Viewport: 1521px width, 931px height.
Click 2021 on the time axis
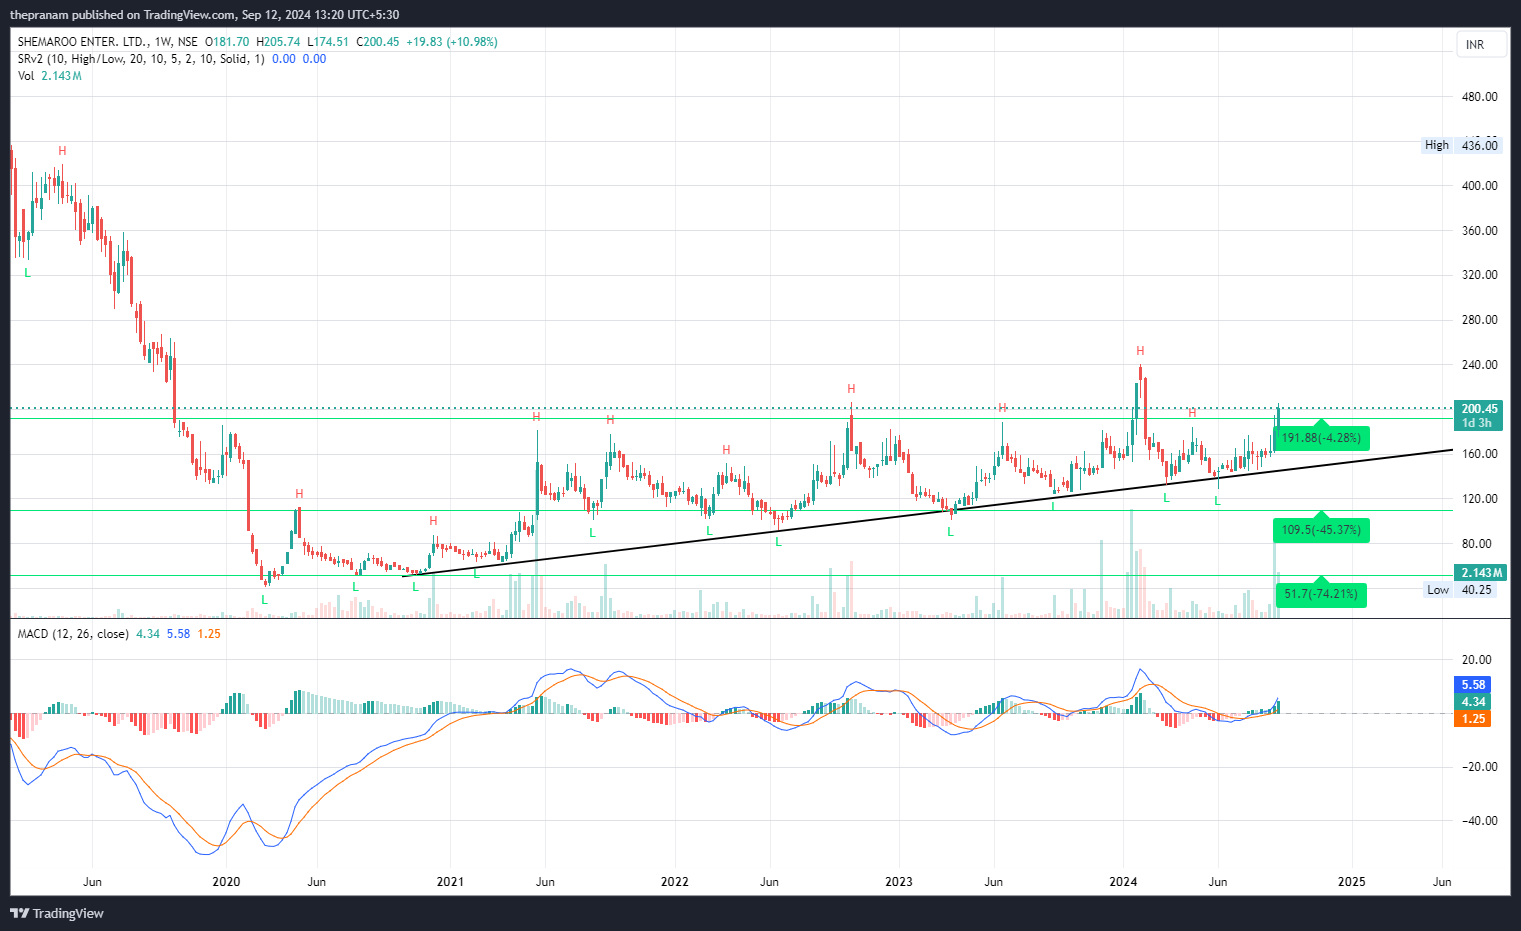point(450,882)
